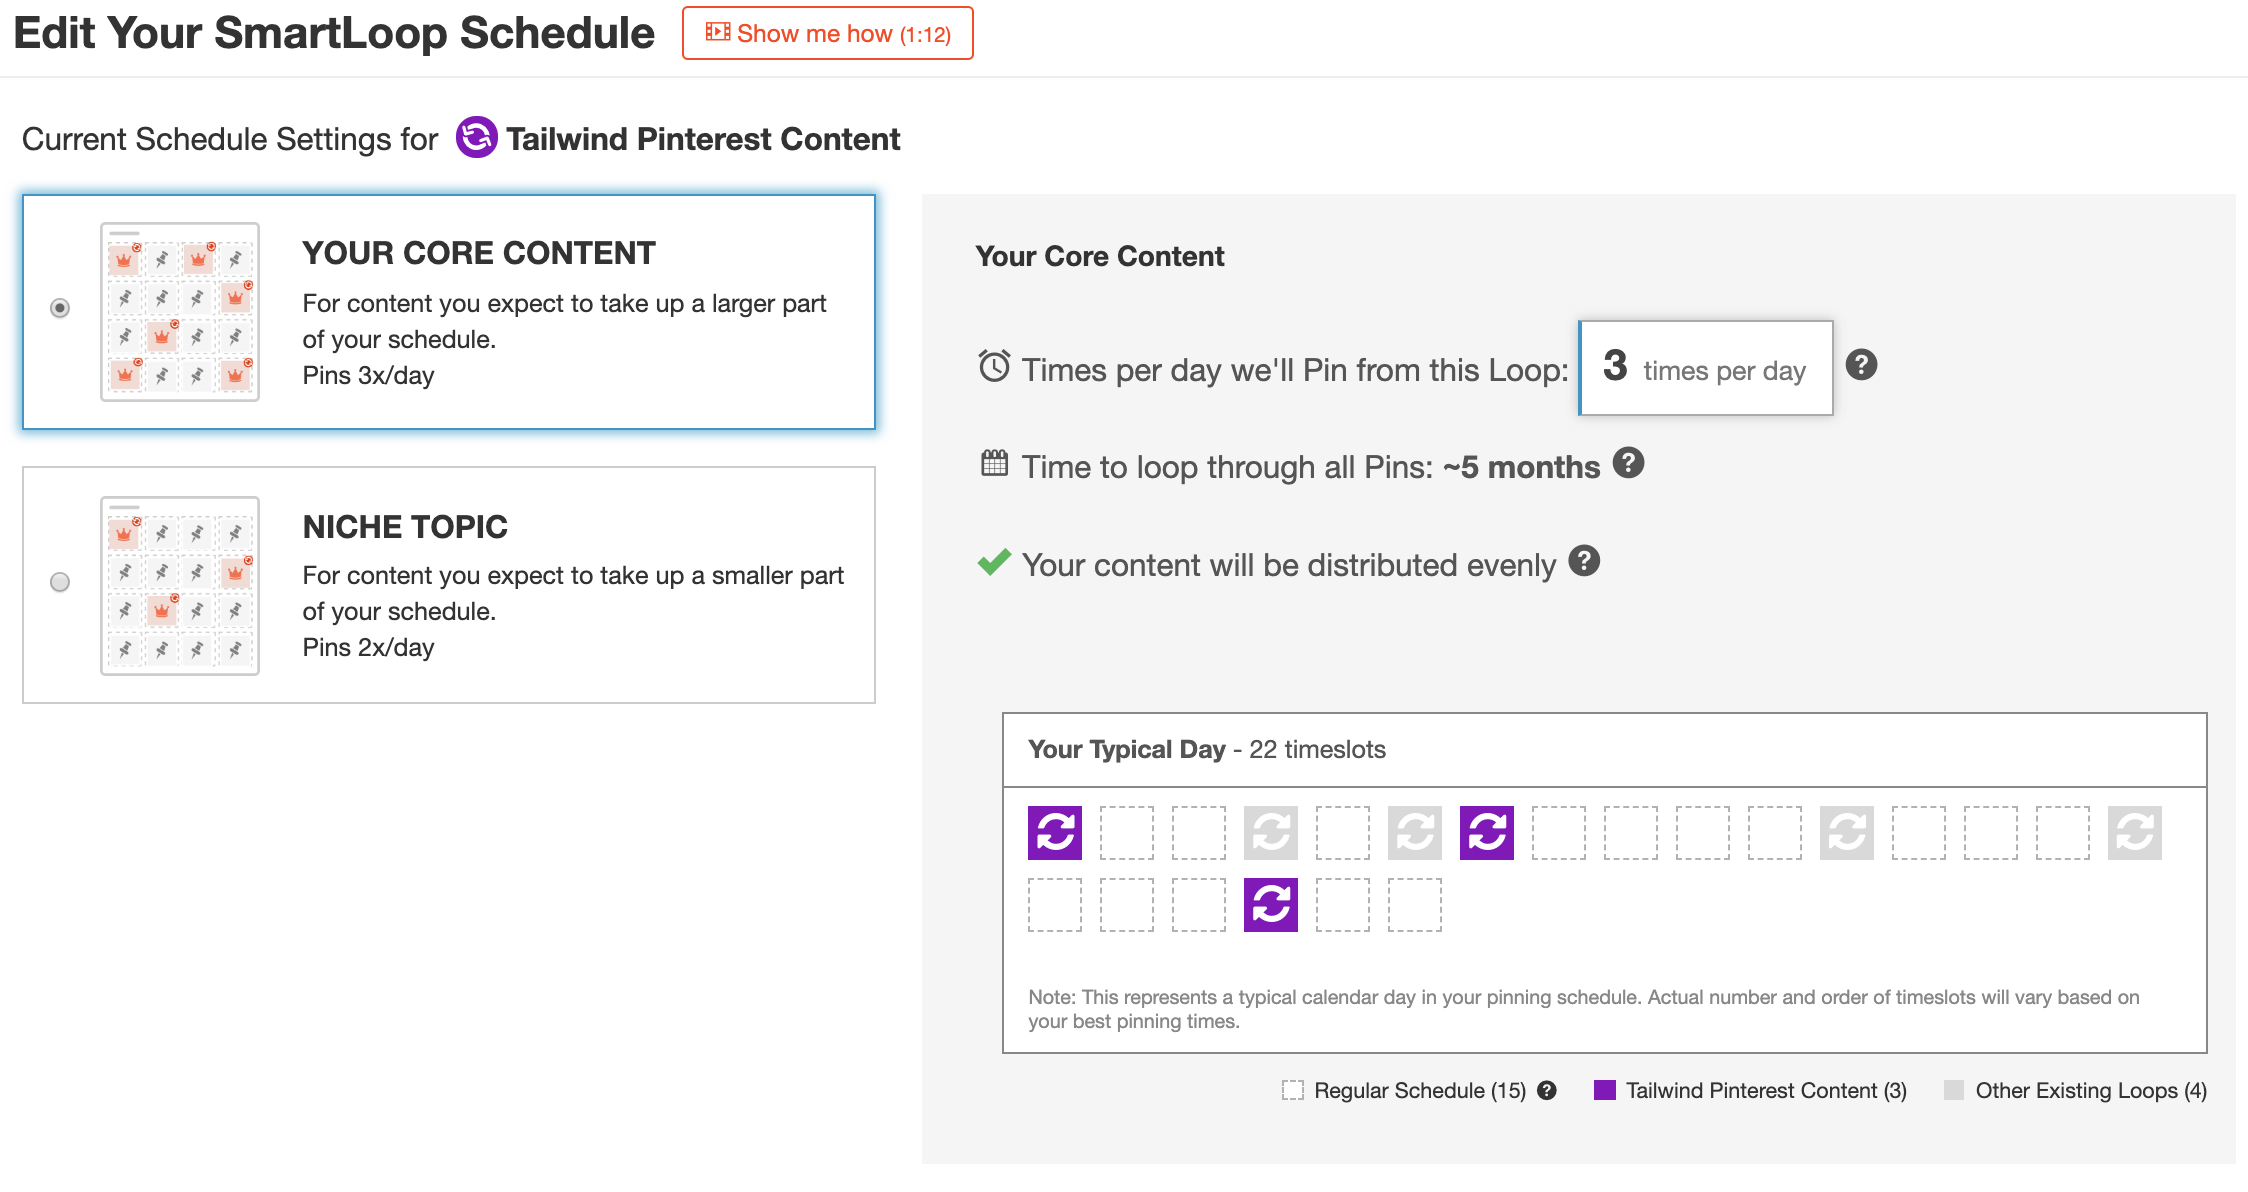
Task: Click help icon beside Regular Schedule legend
Action: [x=1547, y=1090]
